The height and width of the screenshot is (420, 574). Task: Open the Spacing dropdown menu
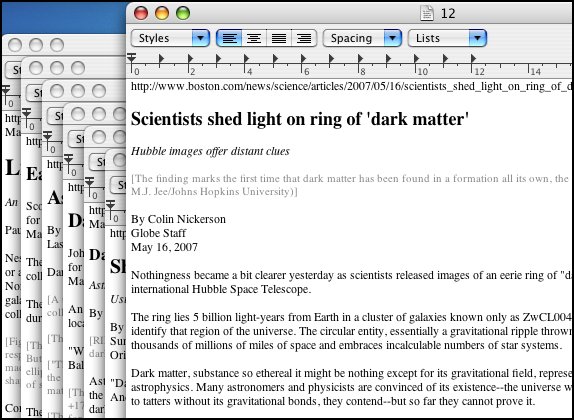click(362, 38)
